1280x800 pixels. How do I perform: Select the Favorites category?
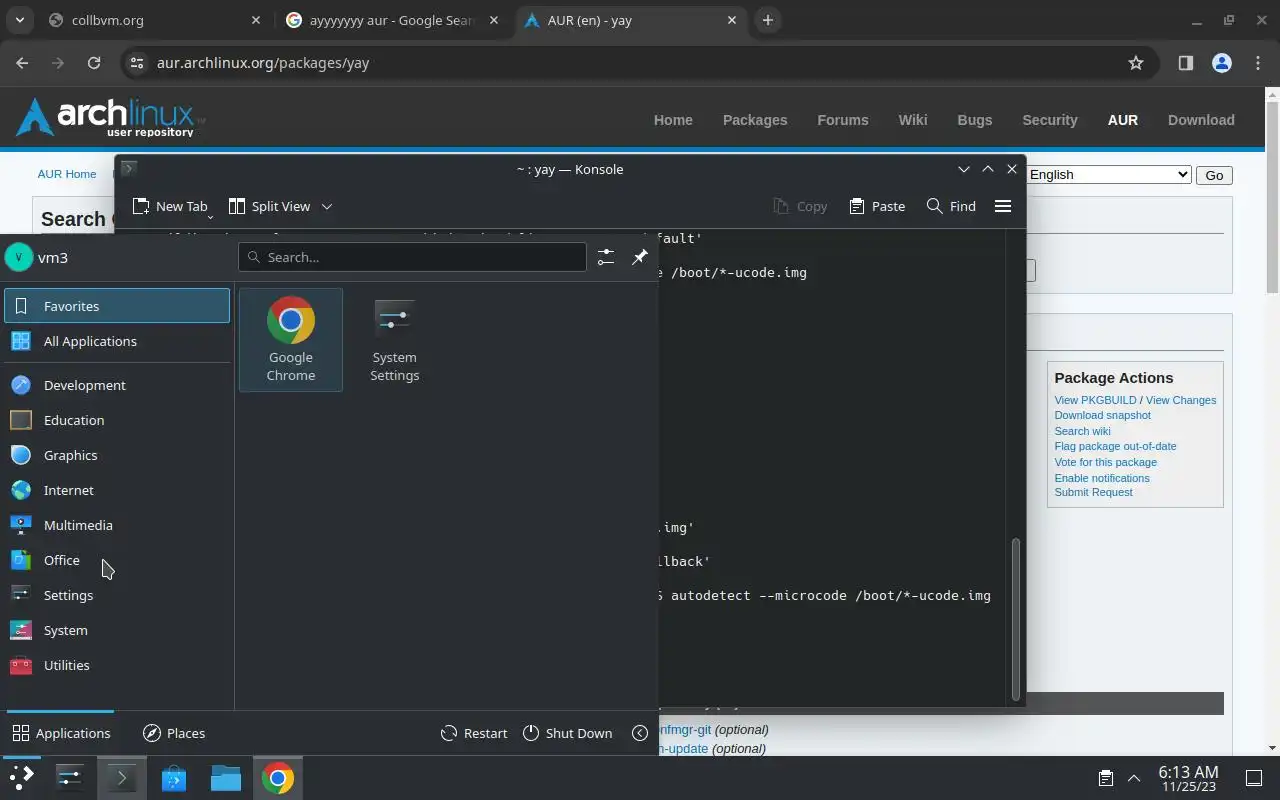pyautogui.click(x=117, y=306)
